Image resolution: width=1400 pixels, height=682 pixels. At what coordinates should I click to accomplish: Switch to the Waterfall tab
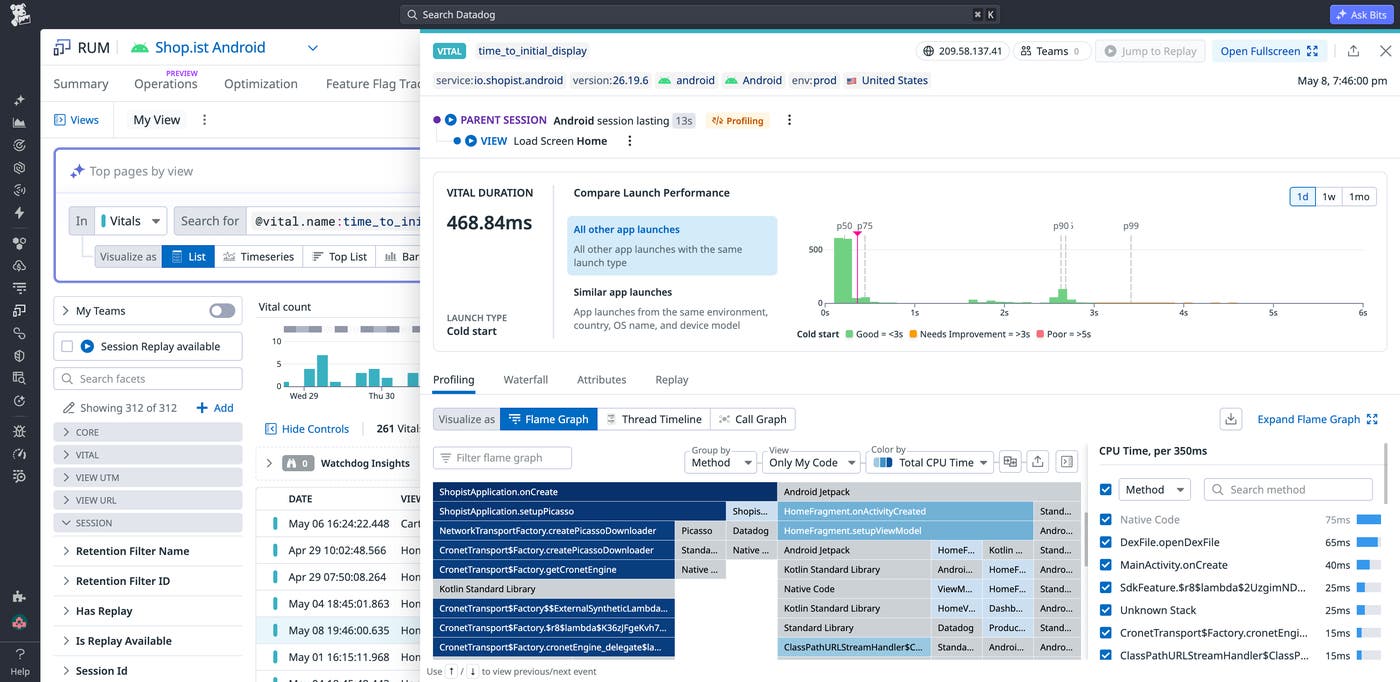(525, 380)
